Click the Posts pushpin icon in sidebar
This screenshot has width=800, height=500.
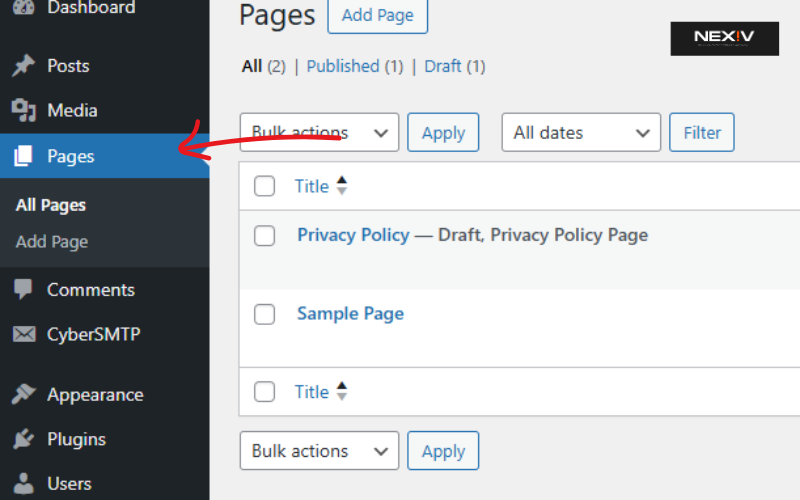[23, 66]
